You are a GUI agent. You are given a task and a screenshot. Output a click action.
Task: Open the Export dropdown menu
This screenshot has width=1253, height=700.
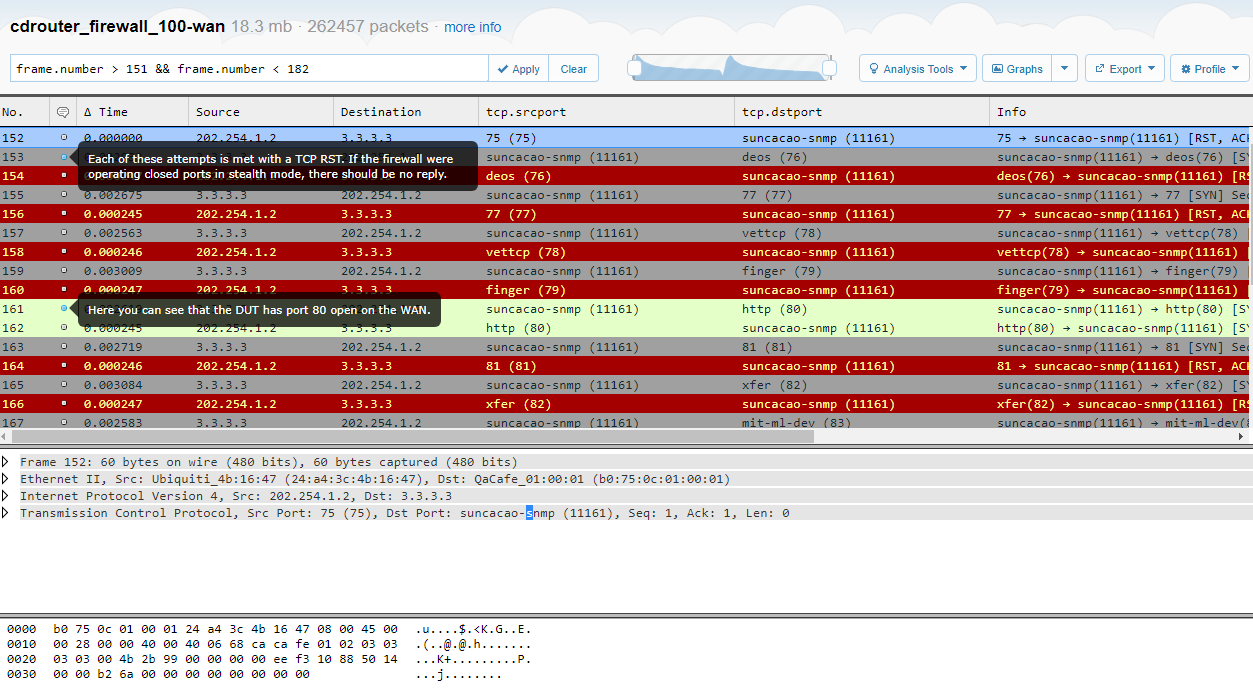click(1124, 69)
